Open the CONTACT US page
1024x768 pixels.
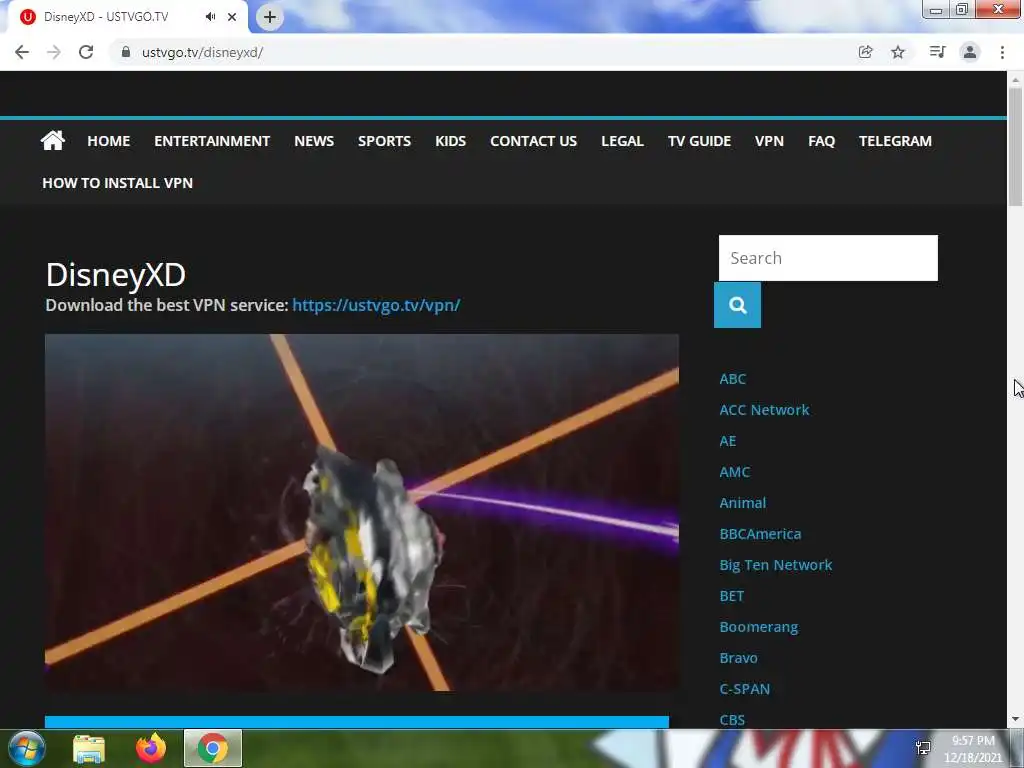point(534,141)
